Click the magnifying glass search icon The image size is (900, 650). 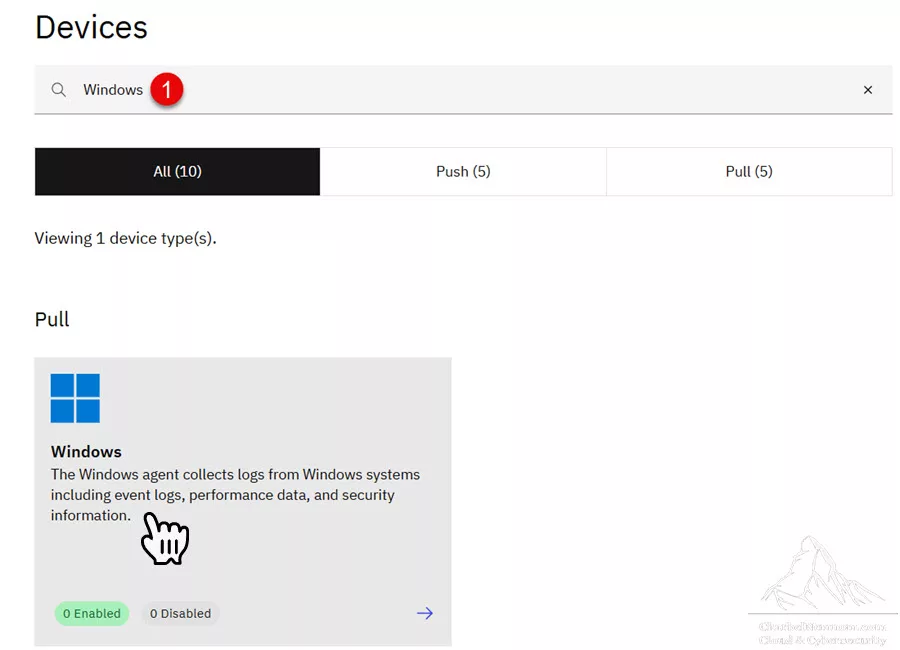pos(59,90)
